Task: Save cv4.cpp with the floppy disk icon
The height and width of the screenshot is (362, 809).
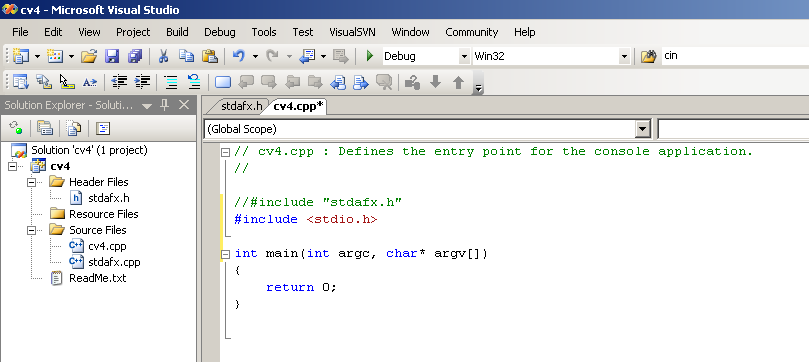Action: click(x=112, y=56)
